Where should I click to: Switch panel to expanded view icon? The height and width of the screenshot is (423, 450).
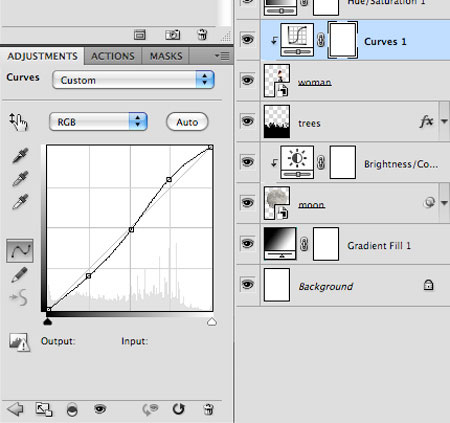(44, 409)
